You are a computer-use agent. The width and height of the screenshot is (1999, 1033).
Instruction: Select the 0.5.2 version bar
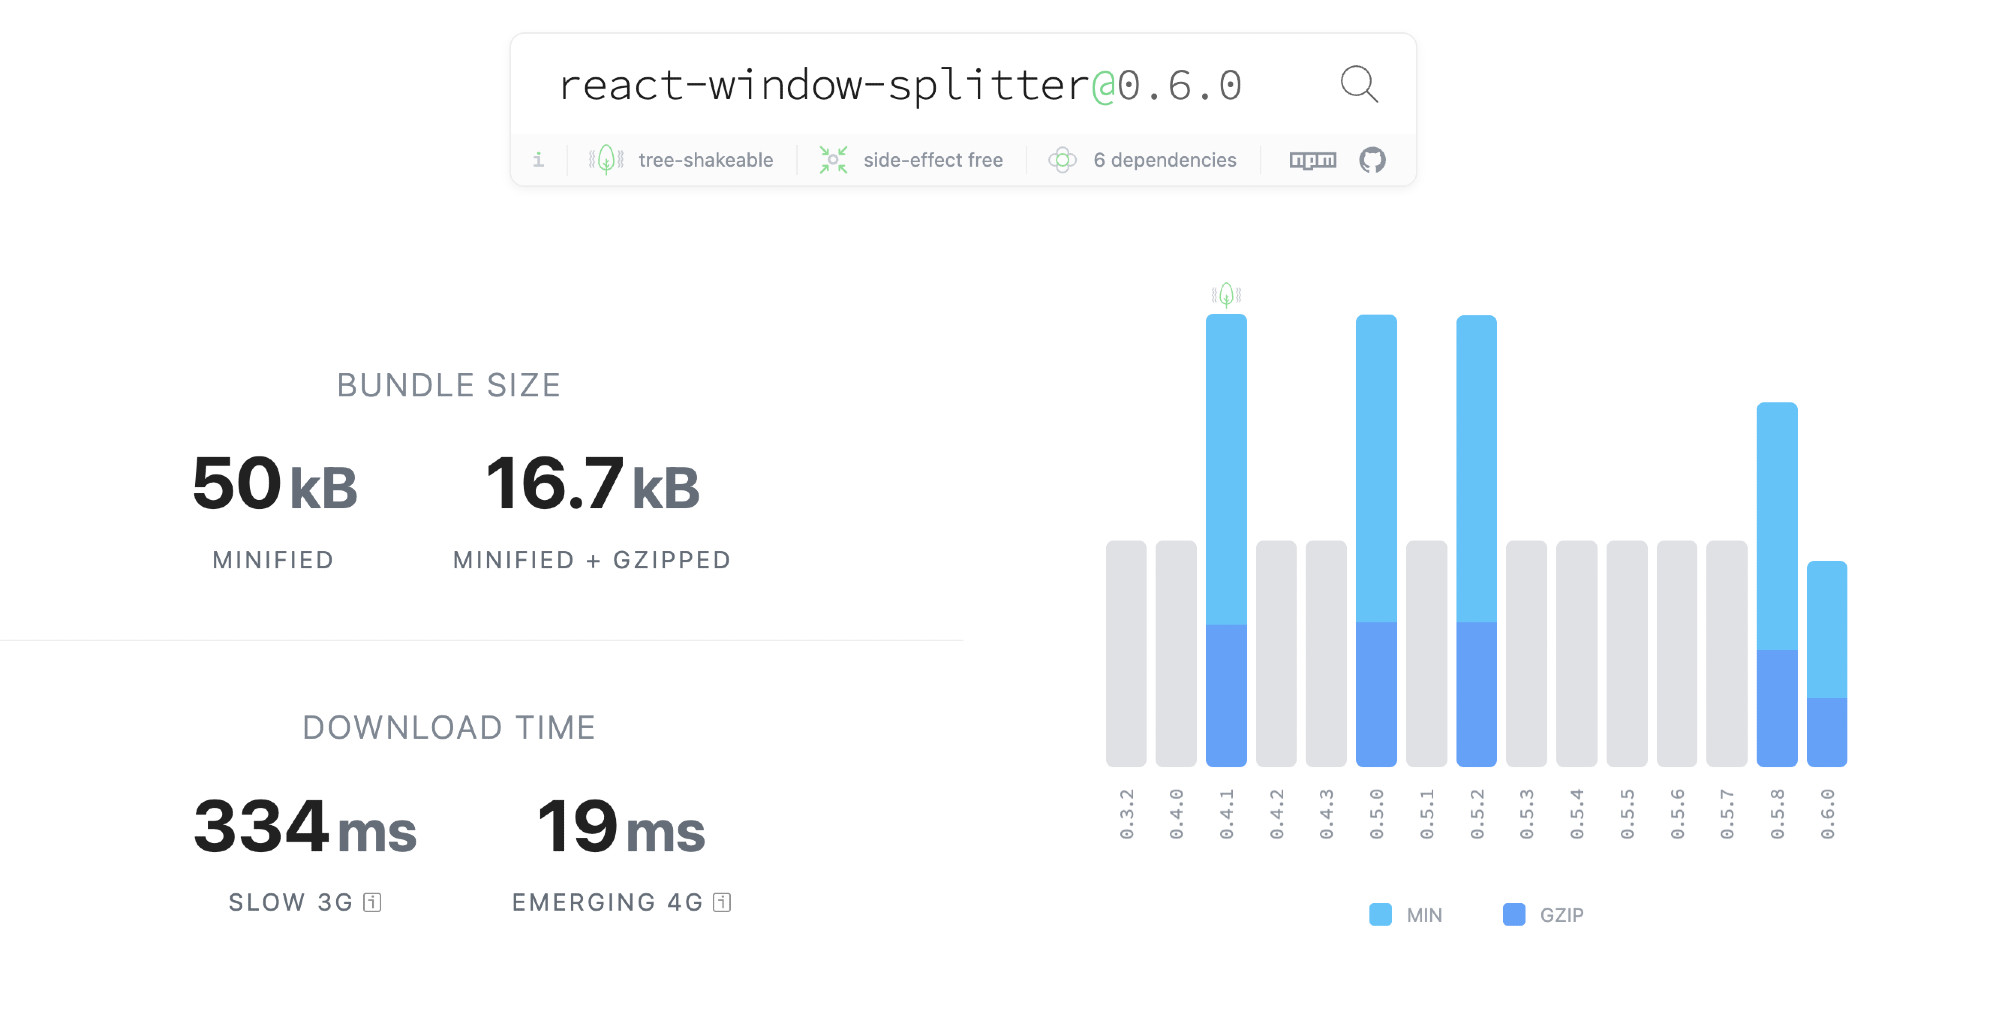(1477, 541)
